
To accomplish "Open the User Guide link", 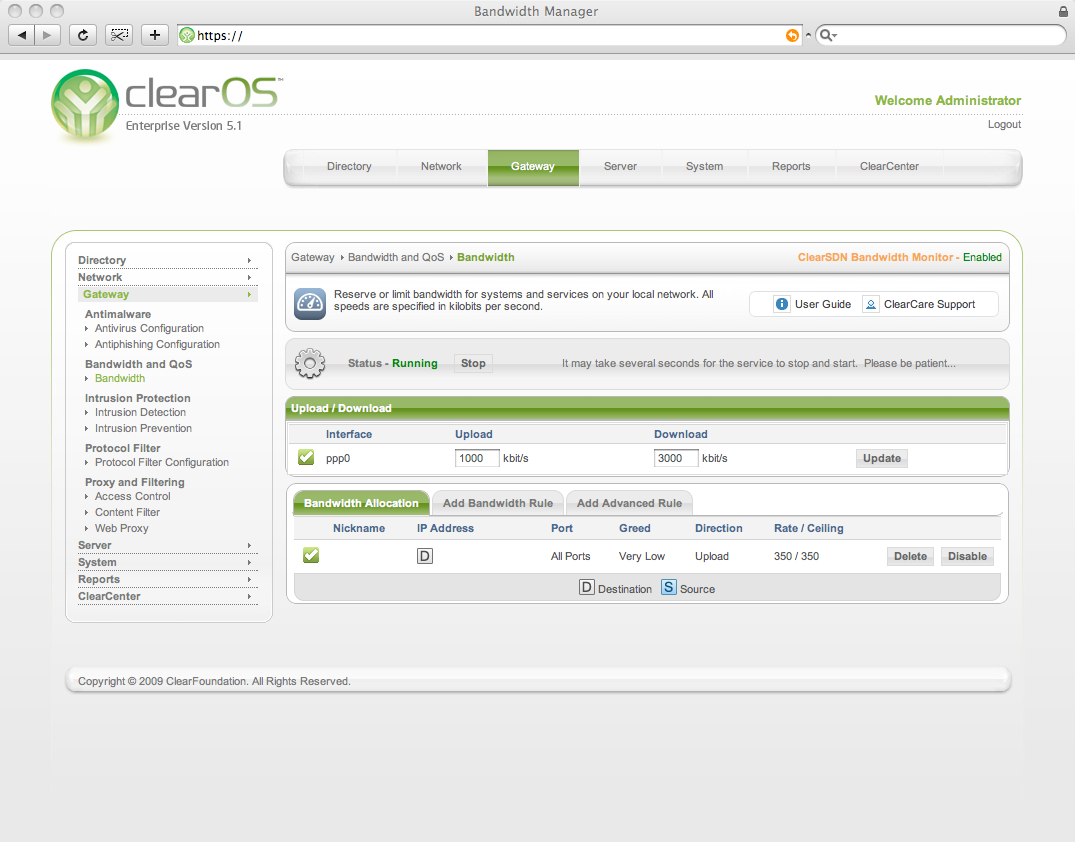I will click(x=823, y=304).
